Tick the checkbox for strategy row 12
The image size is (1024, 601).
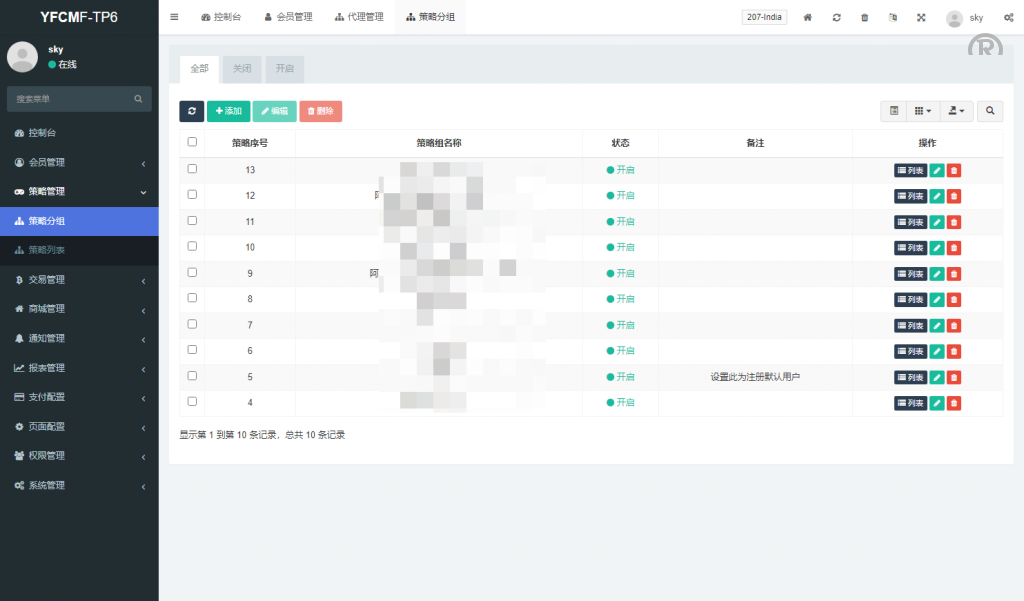[192, 195]
